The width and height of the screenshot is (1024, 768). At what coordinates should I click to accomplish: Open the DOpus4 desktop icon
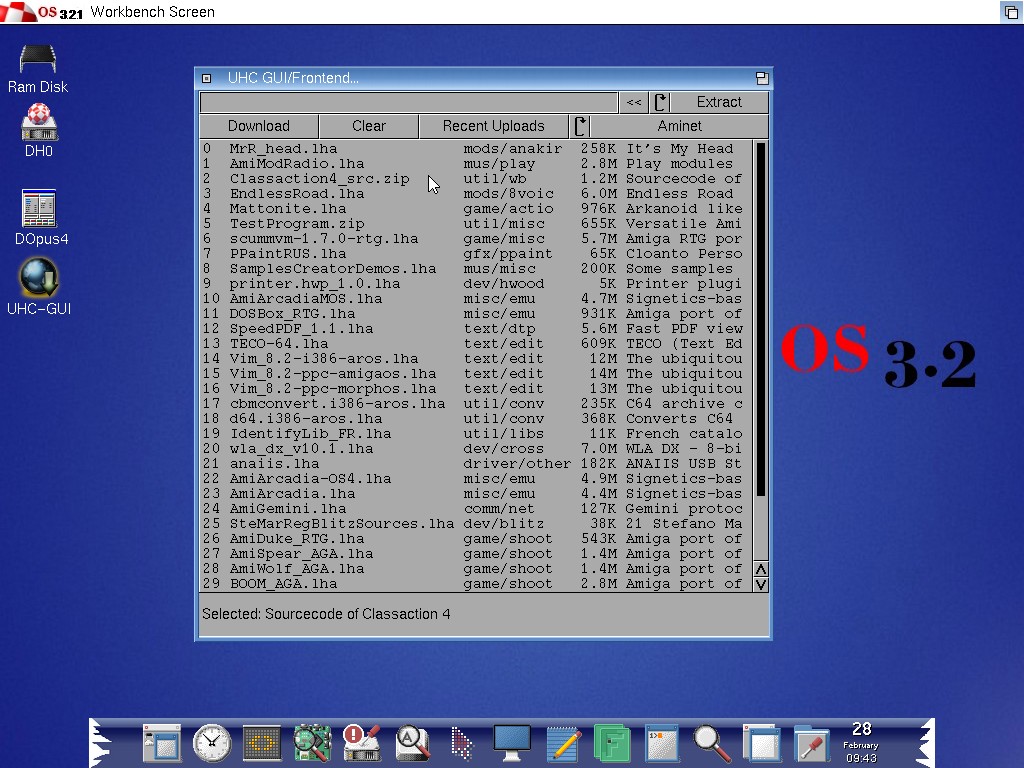tap(40, 211)
